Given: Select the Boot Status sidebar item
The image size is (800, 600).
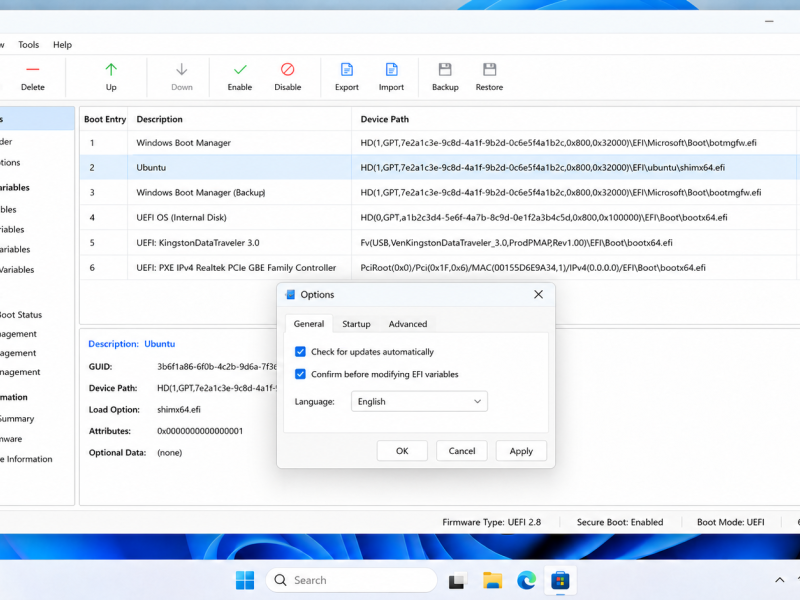Looking at the screenshot, I should click(x=21, y=315).
